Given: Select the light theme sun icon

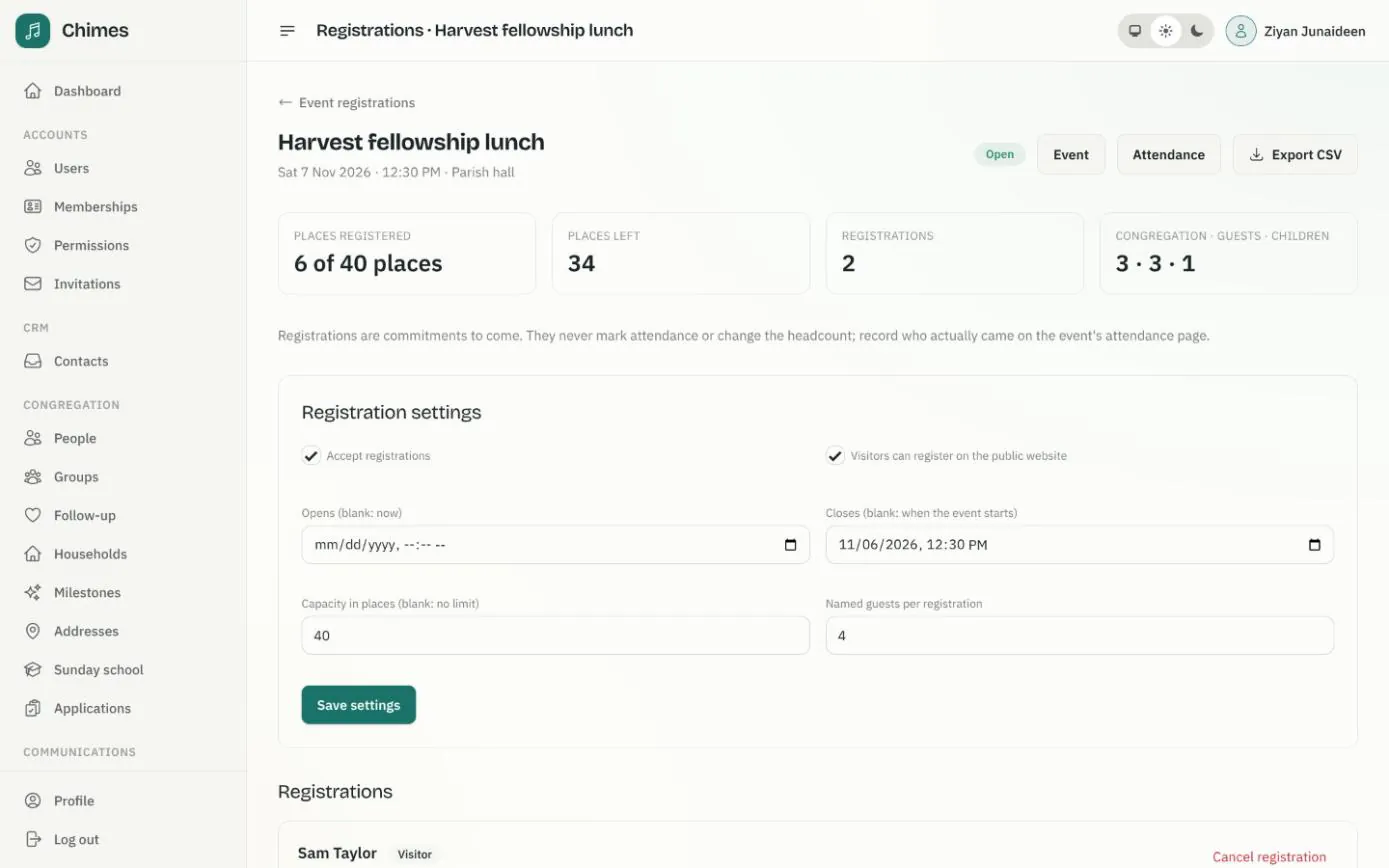Looking at the screenshot, I should point(1166,31).
